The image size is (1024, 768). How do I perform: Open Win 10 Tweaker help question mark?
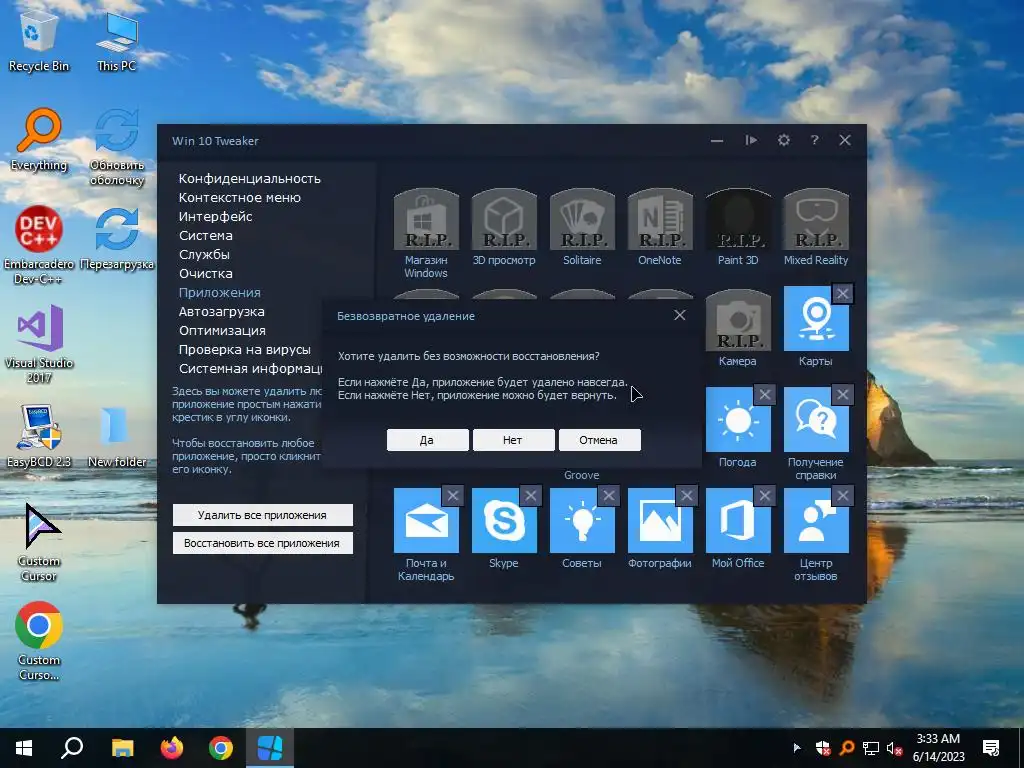click(x=814, y=140)
